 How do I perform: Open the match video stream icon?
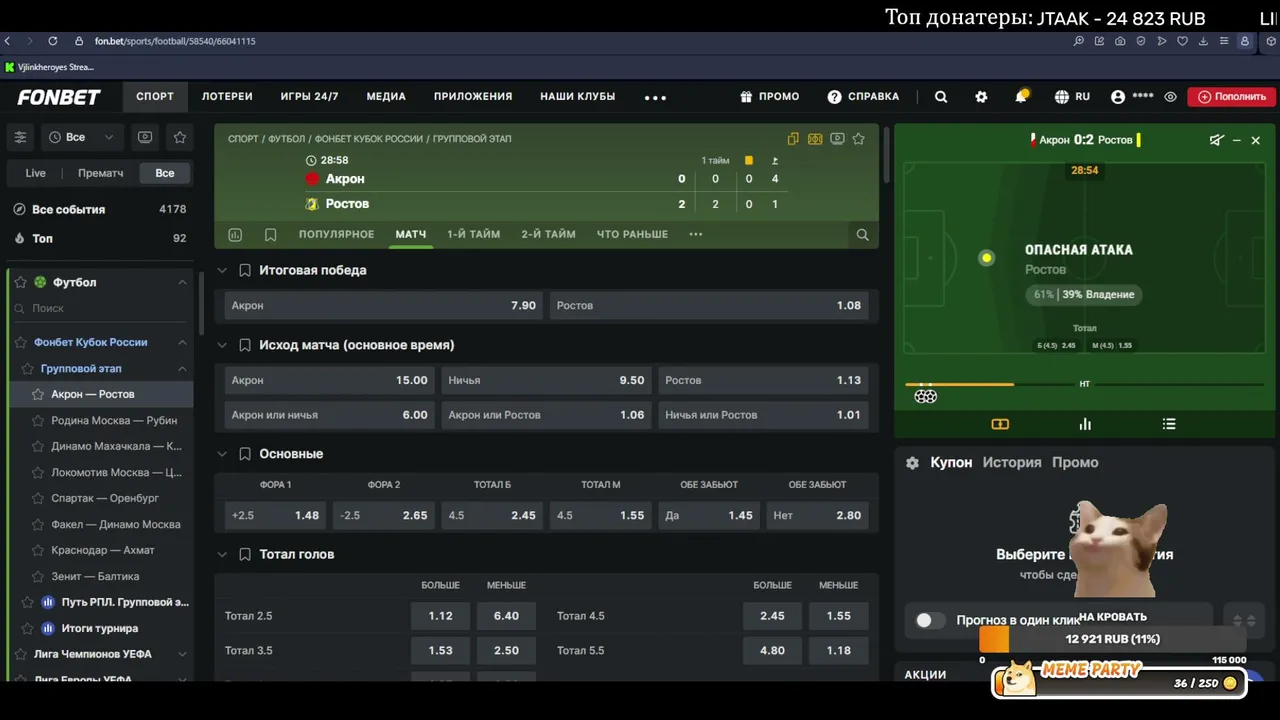tap(837, 139)
